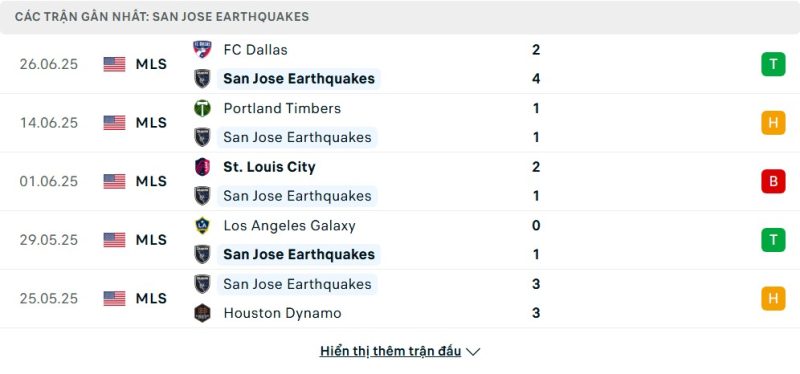Click the green T badge for the 29.05.25 match

coord(773,240)
